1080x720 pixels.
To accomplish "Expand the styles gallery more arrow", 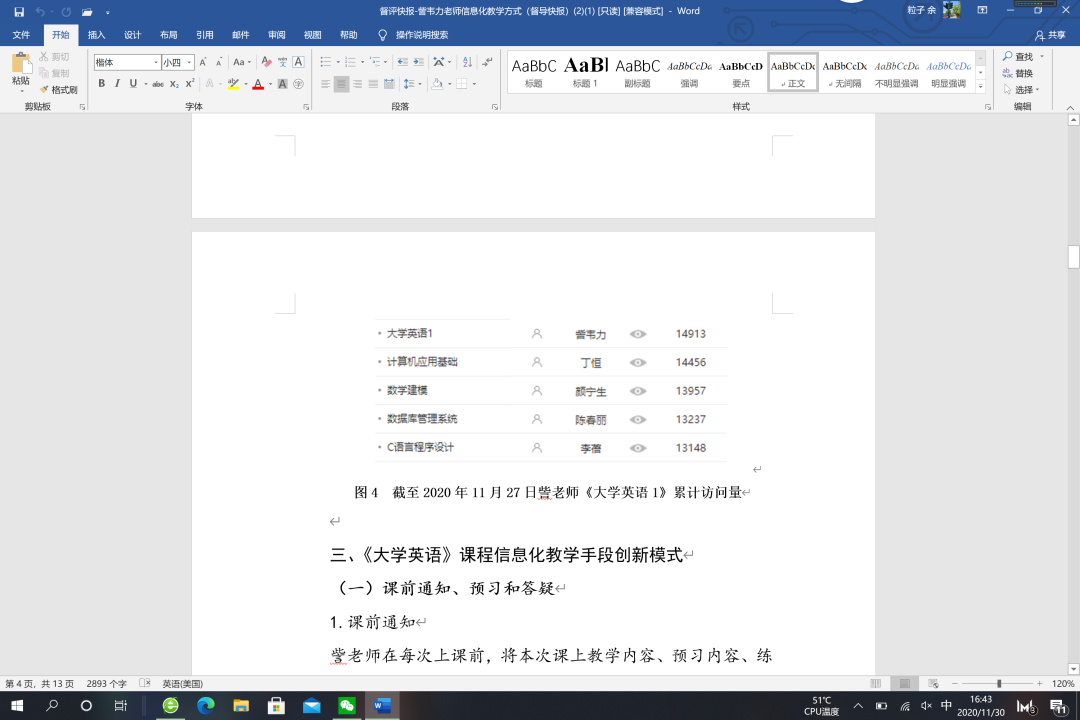I will click(x=981, y=86).
